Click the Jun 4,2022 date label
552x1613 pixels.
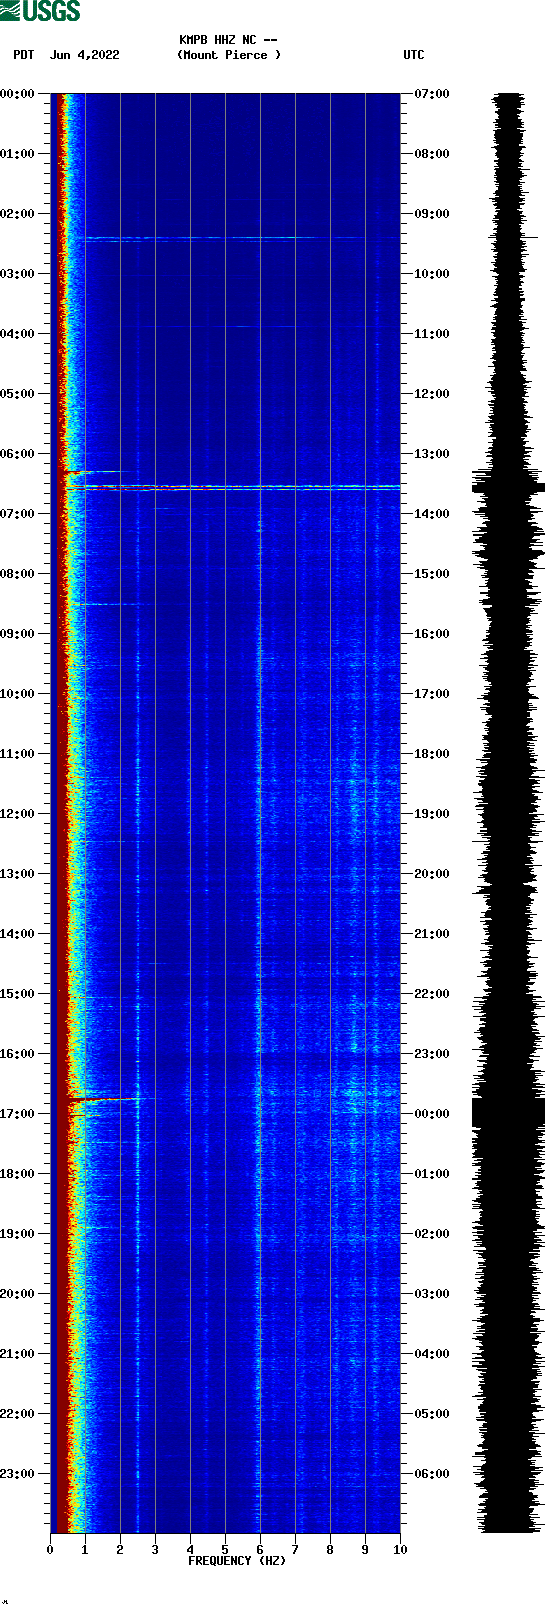point(84,55)
